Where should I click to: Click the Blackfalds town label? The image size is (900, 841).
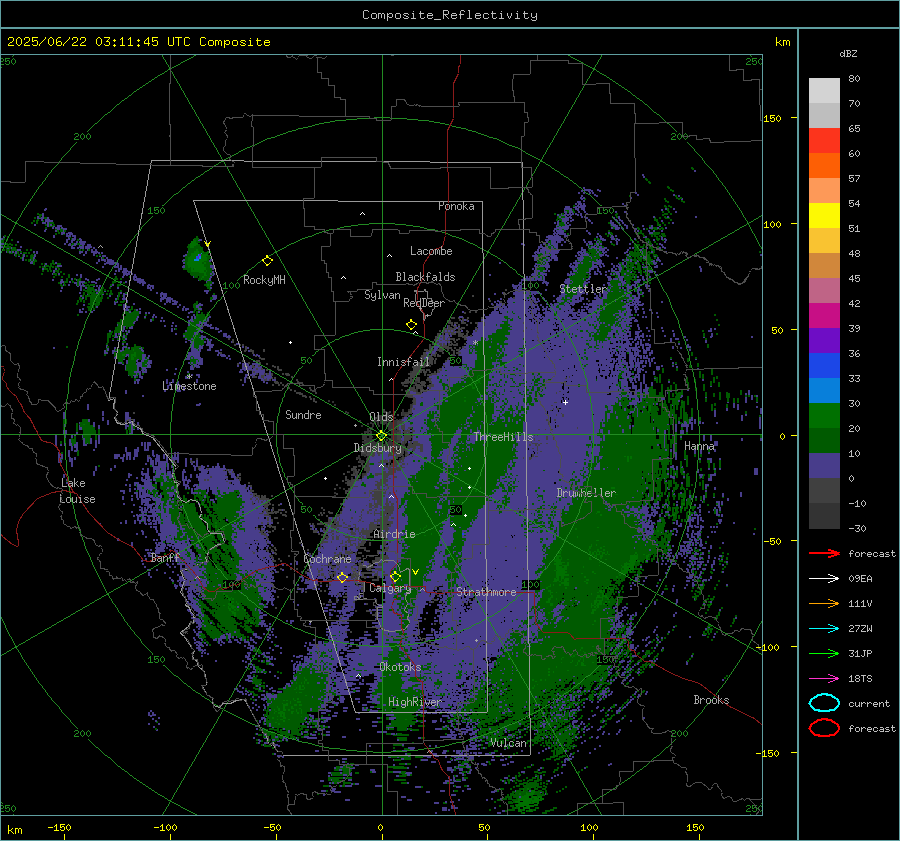coord(425,277)
